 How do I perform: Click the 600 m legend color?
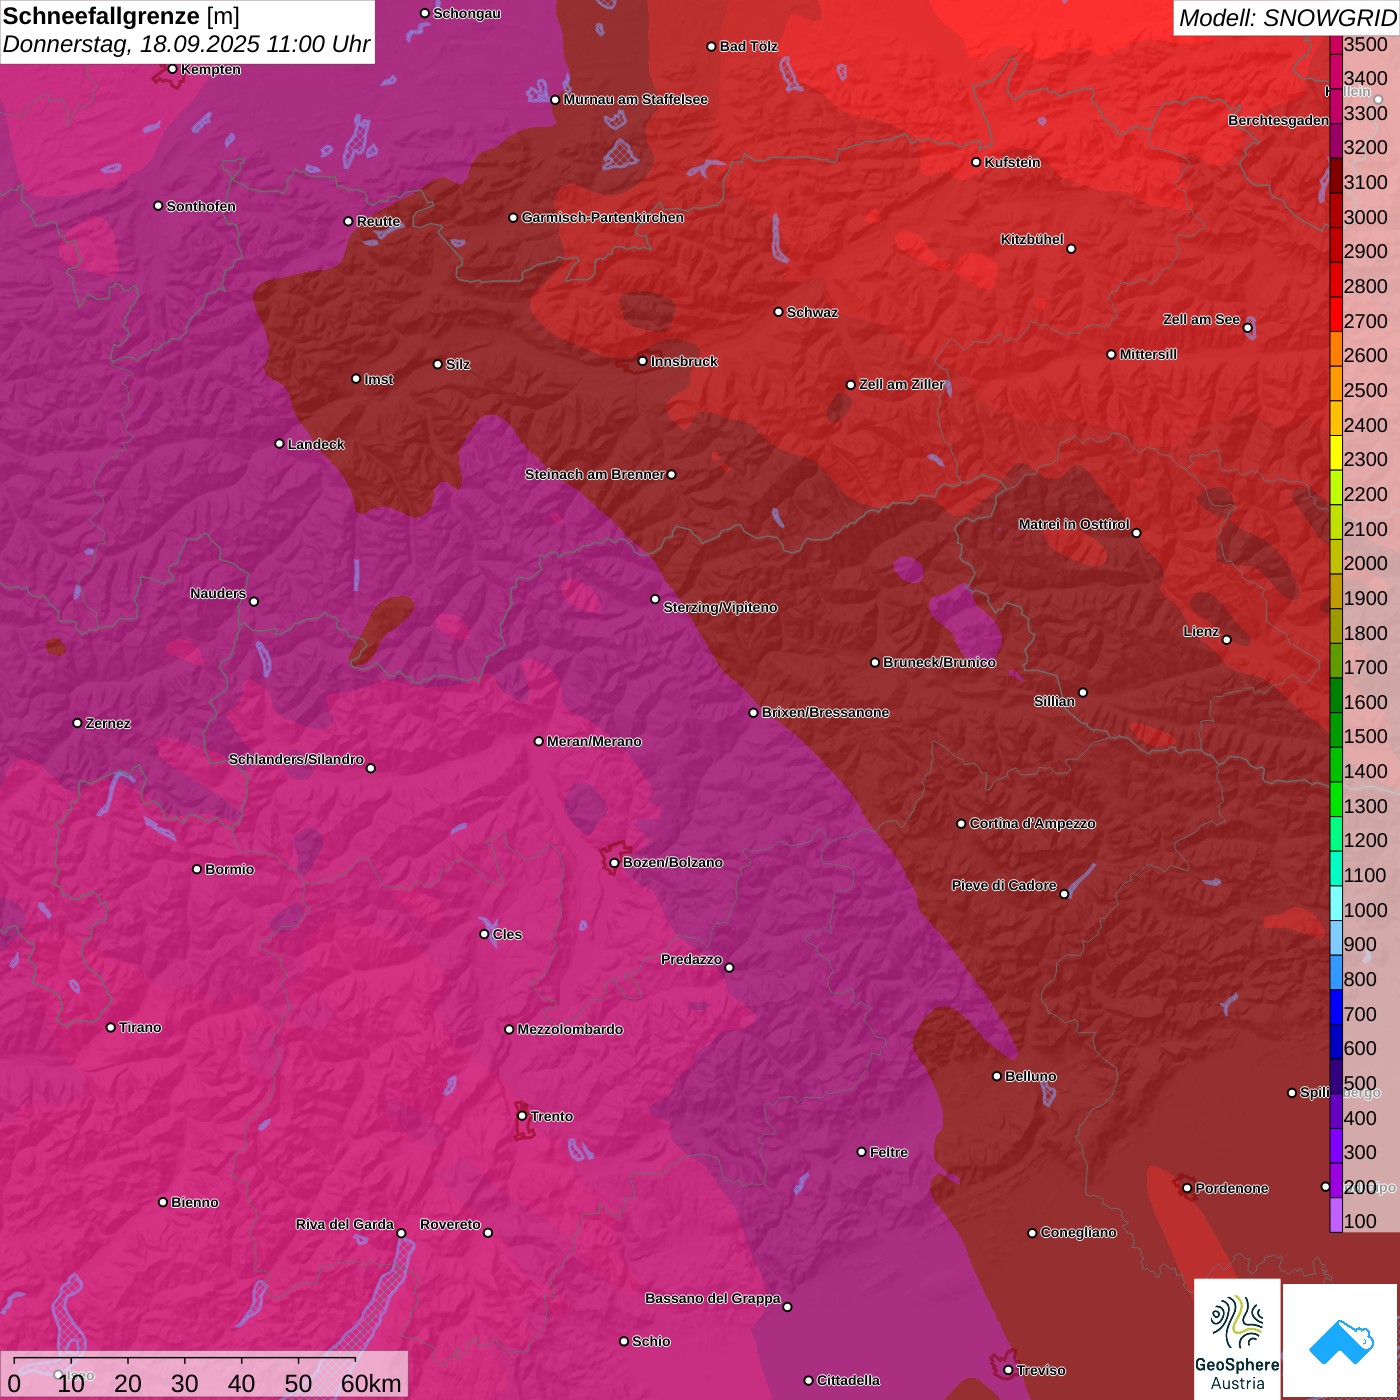[1336, 1041]
